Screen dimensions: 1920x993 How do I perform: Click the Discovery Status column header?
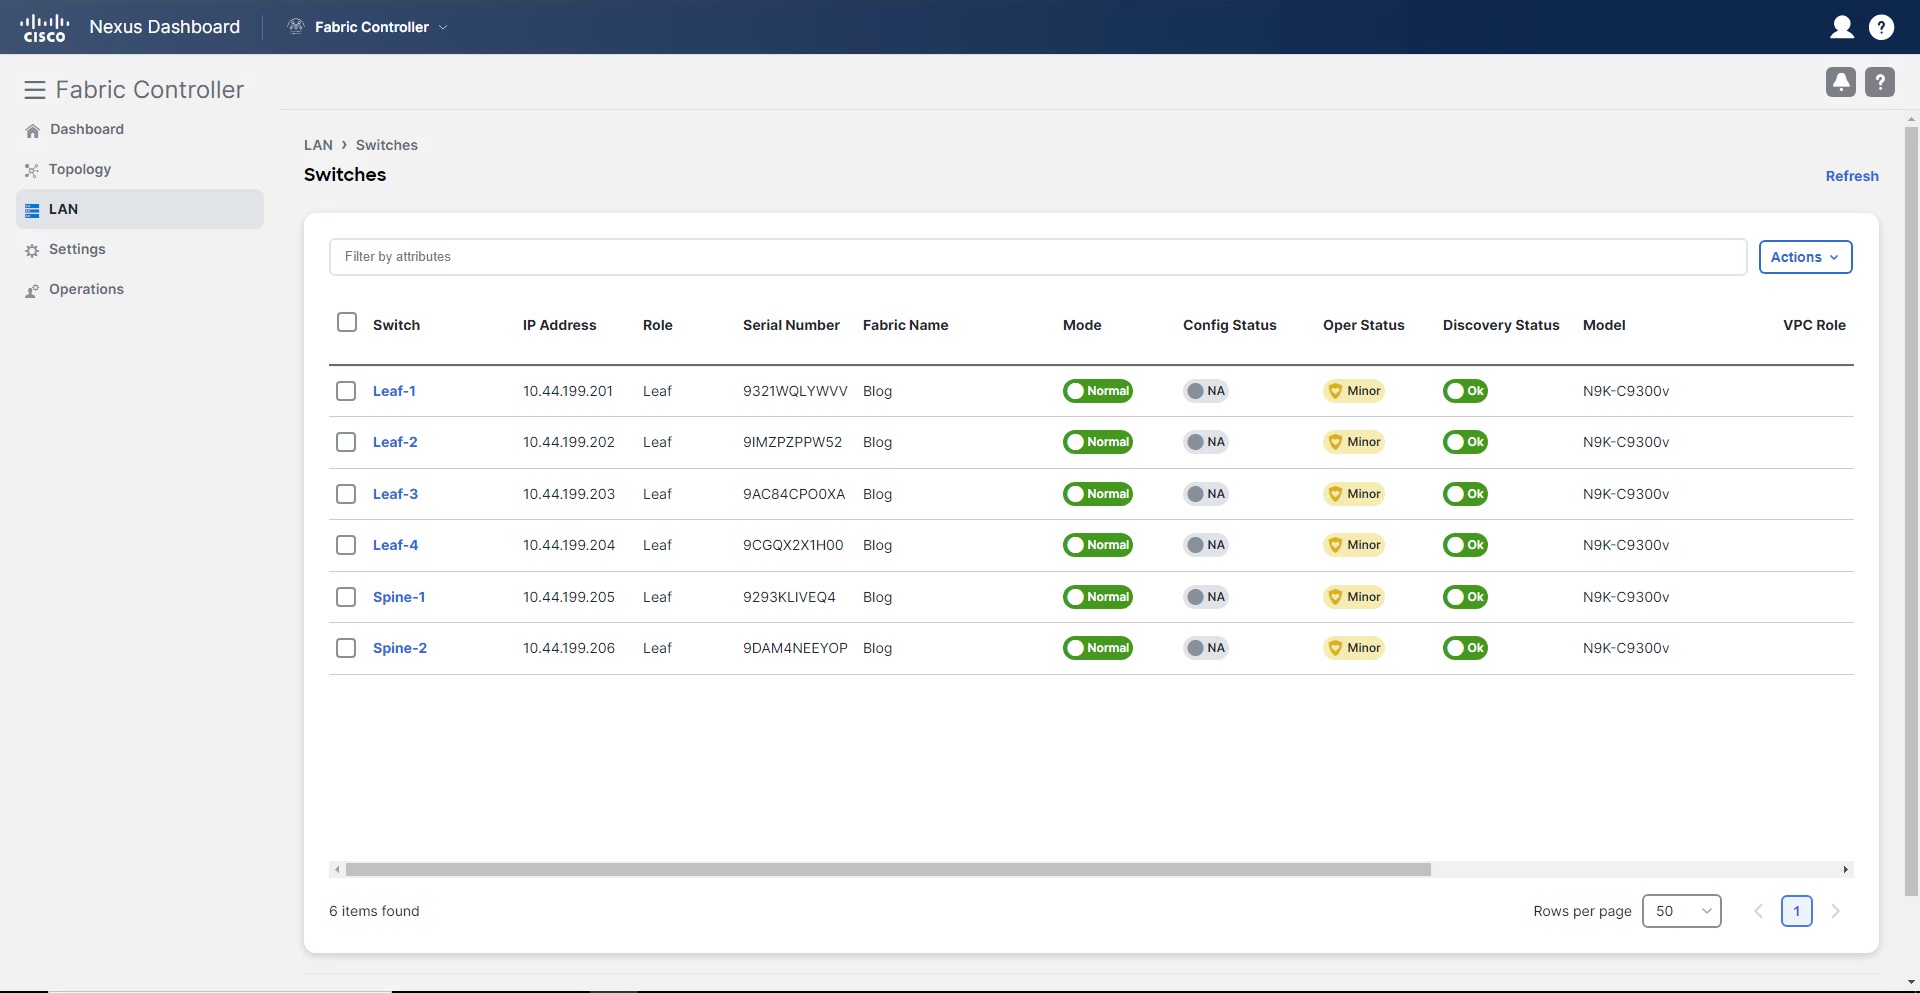[1501, 325]
